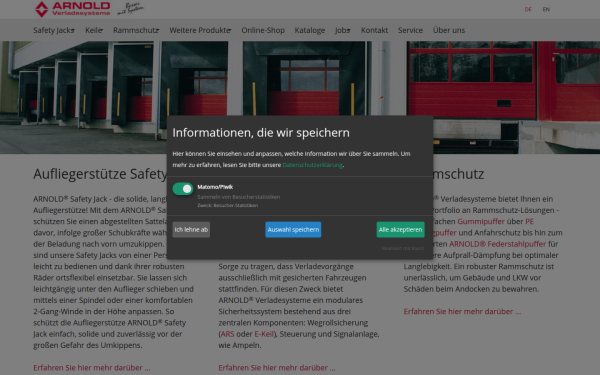The width and height of the screenshot is (600, 375).
Task: Switch language to DE
Action: [x=528, y=10]
